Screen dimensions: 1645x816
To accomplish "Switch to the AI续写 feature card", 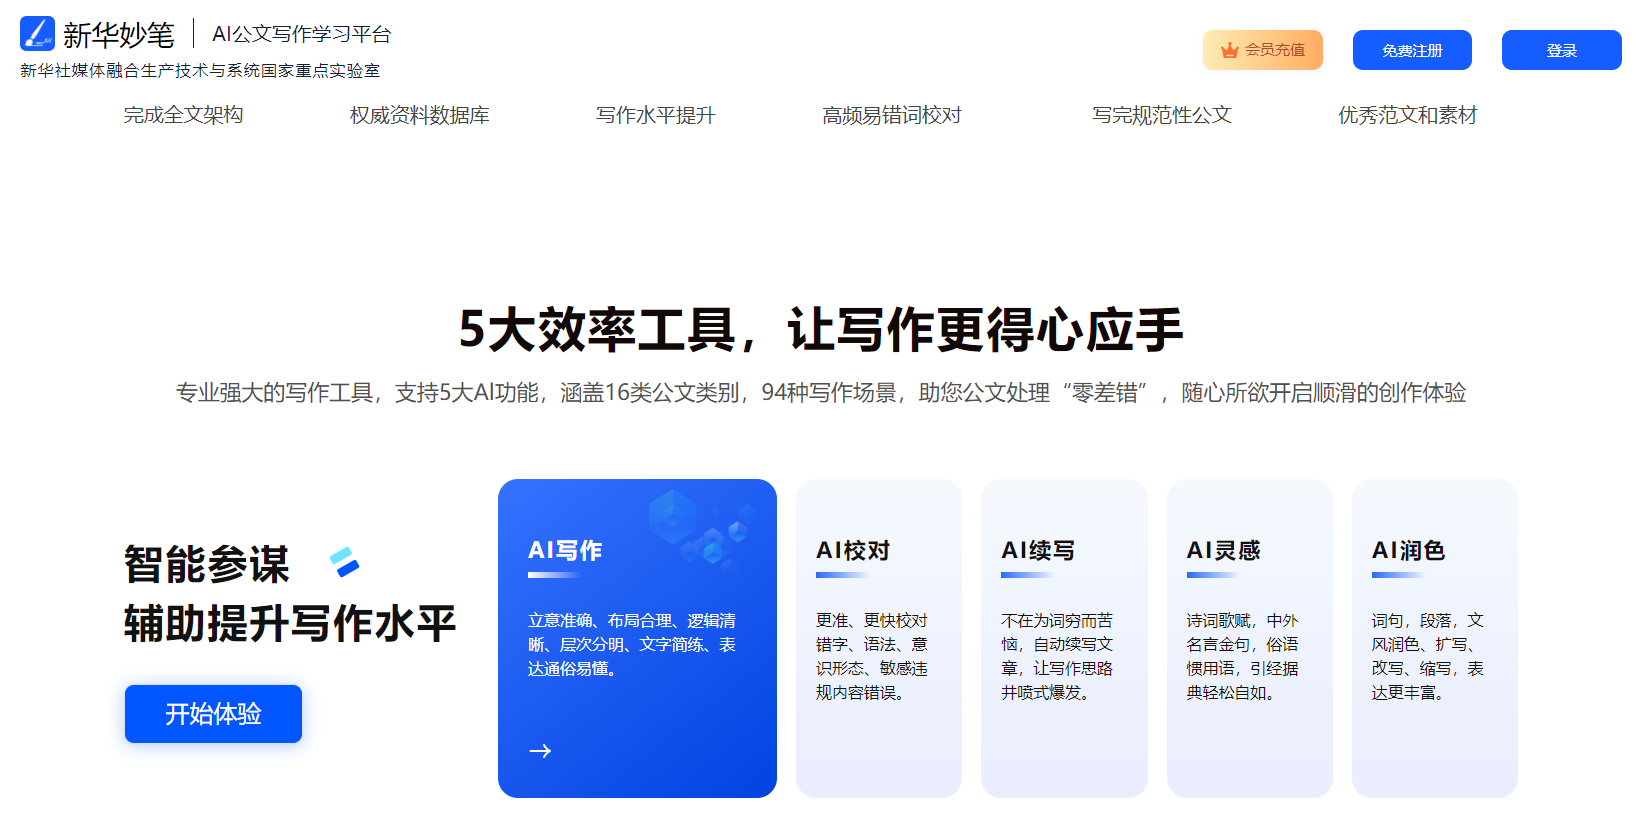I will pos(1063,638).
